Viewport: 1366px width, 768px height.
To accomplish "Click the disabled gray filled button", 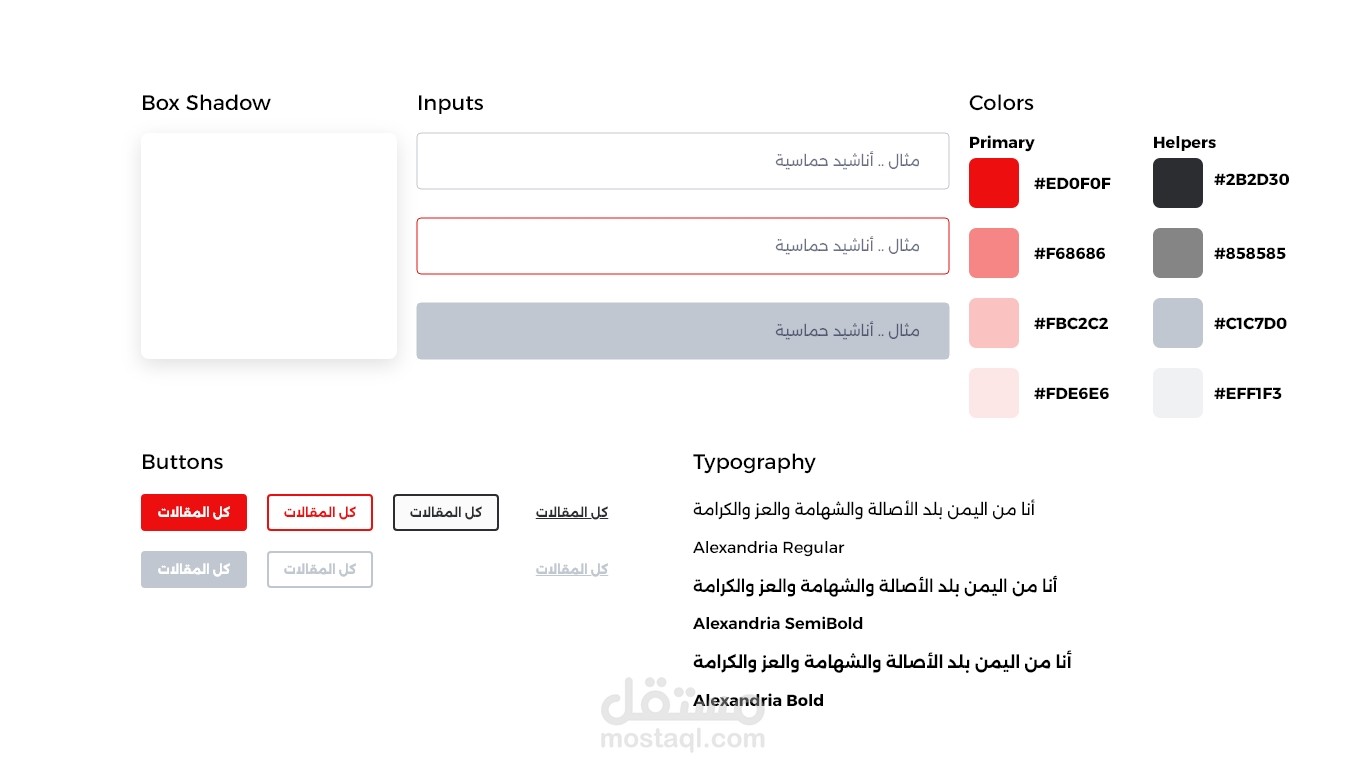I will (x=194, y=569).
